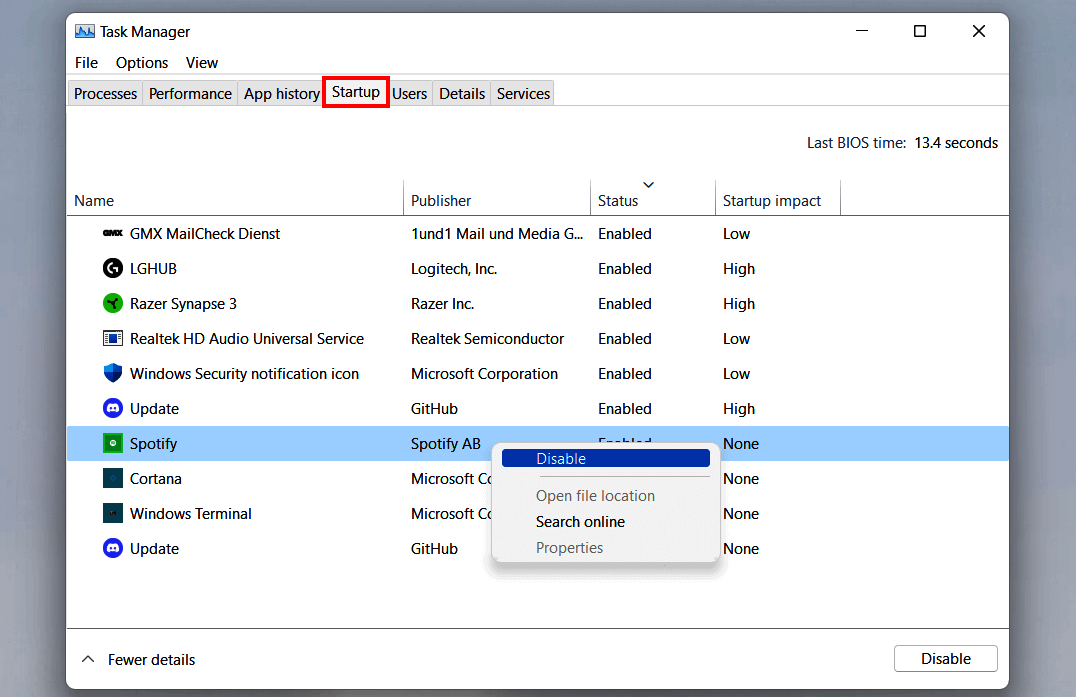The width and height of the screenshot is (1076, 697).
Task: Click the Realtek HD Audio icon
Action: point(112,338)
